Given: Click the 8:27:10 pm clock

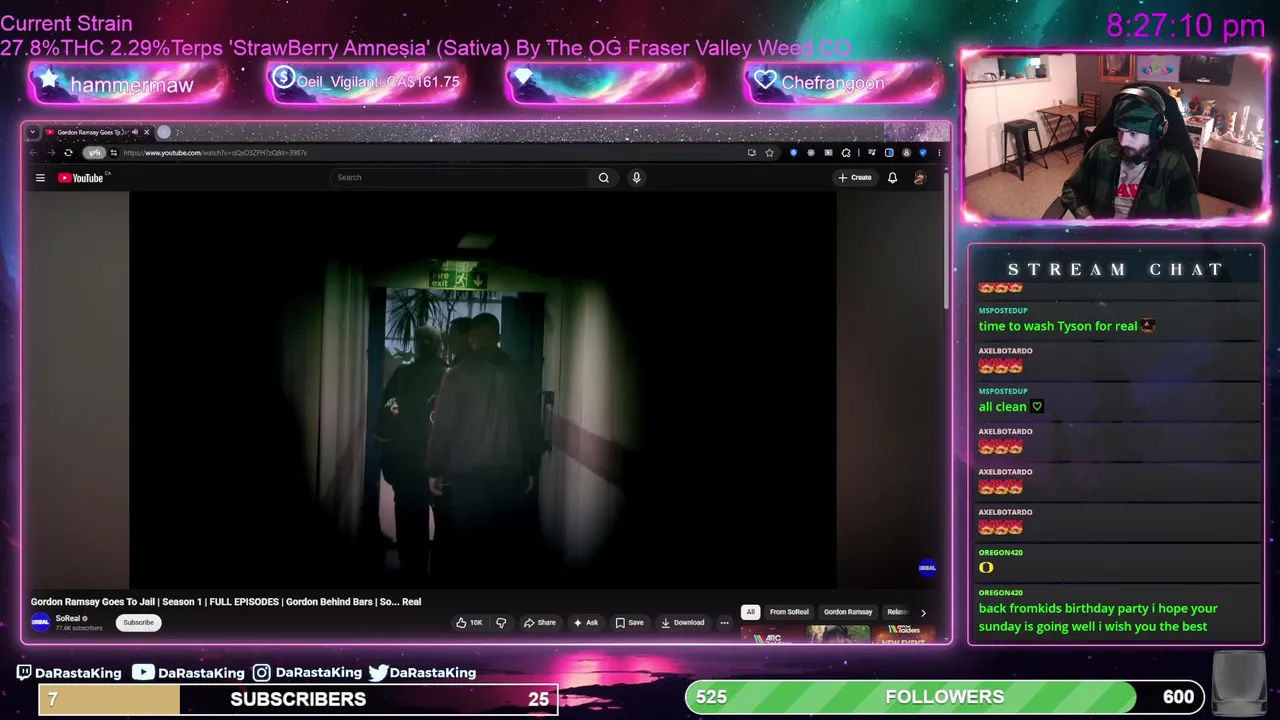Looking at the screenshot, I should [1186, 26].
